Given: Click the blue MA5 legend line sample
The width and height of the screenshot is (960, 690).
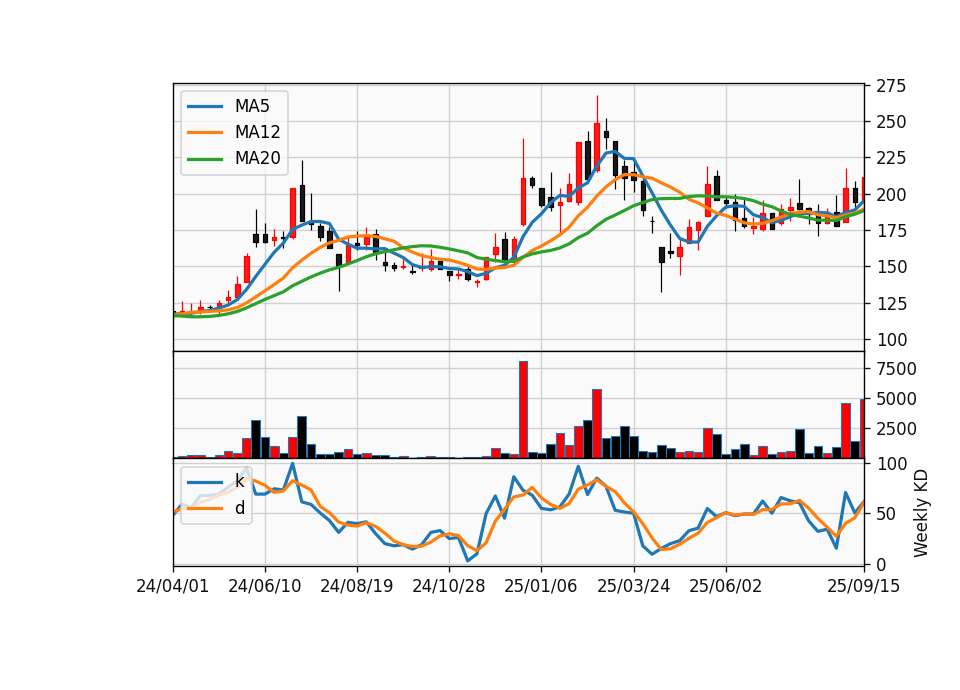Looking at the screenshot, I should (205, 107).
